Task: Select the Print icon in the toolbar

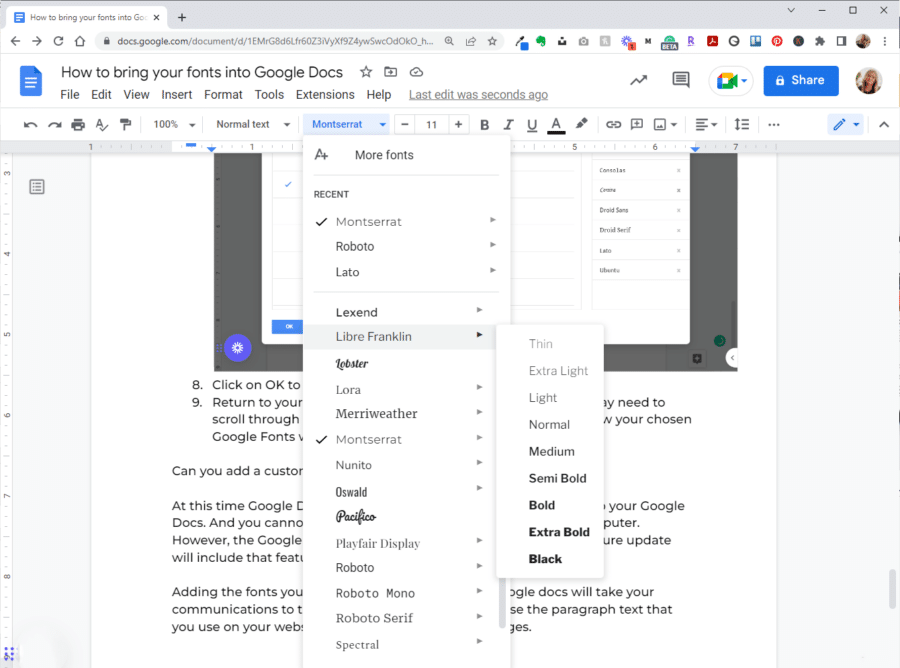Action: tap(77, 124)
